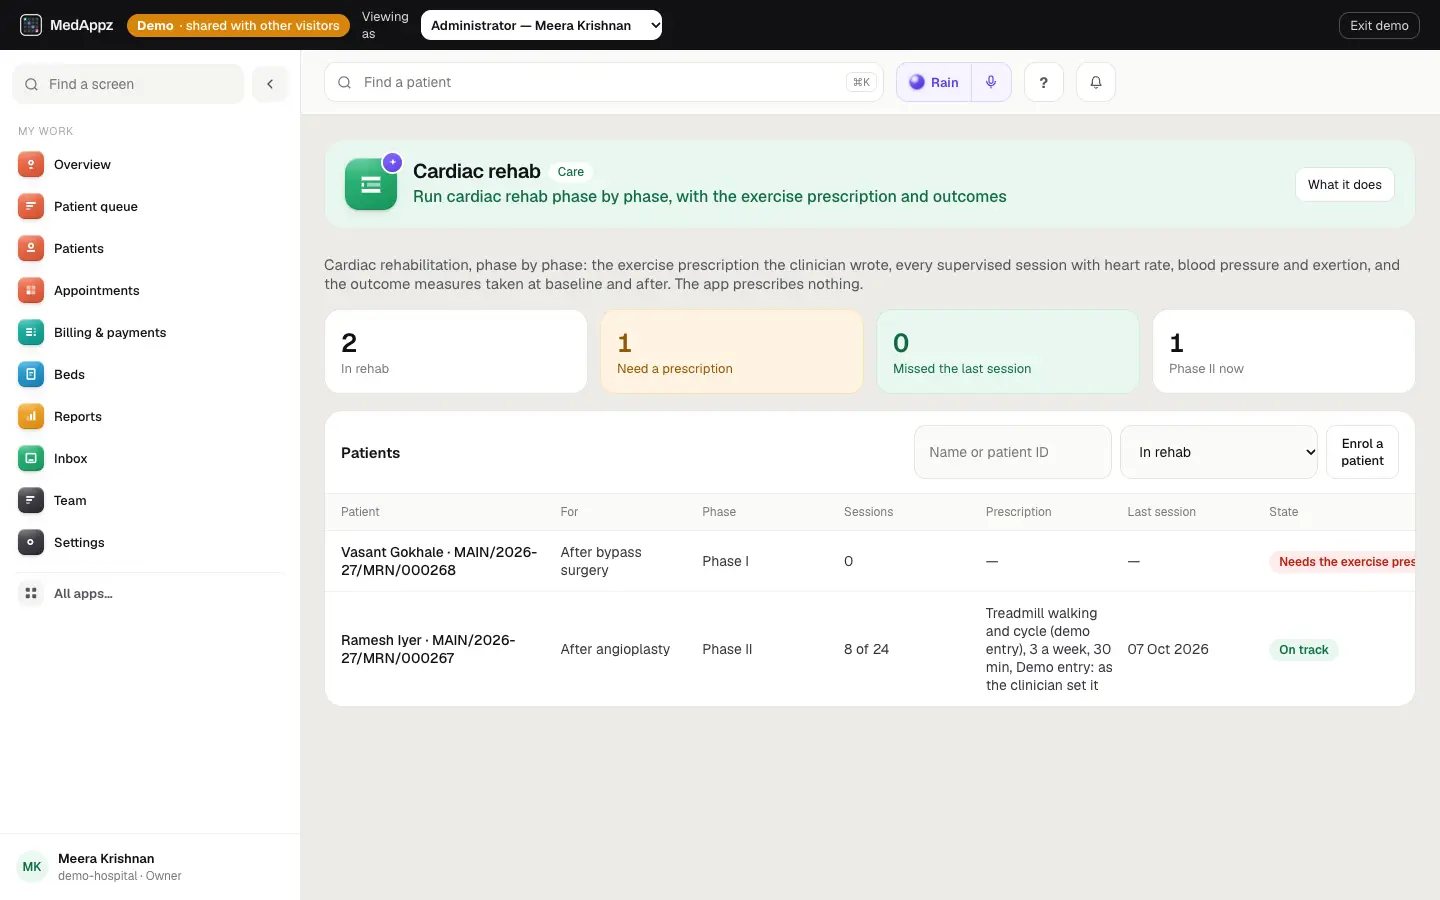Open the In rehab filter dropdown
The height and width of the screenshot is (900, 1440).
tap(1220, 452)
